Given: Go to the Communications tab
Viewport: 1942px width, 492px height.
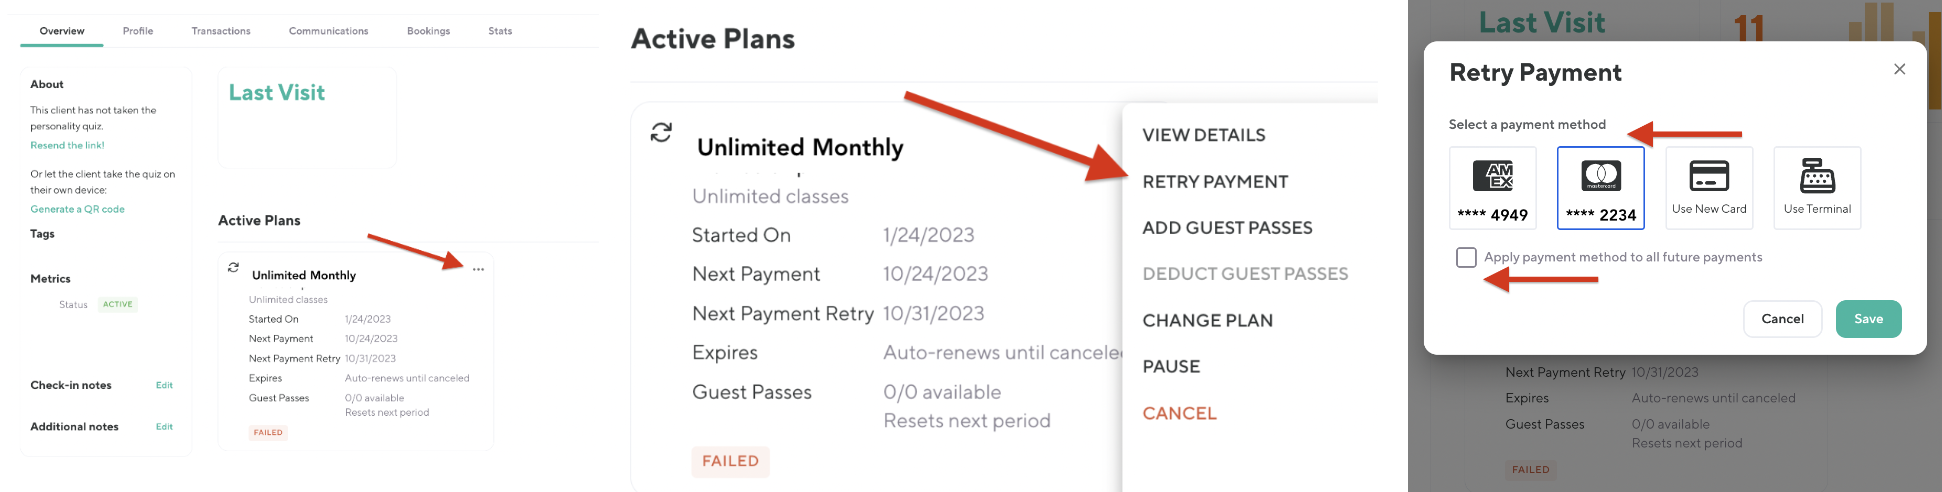Looking at the screenshot, I should click(328, 31).
